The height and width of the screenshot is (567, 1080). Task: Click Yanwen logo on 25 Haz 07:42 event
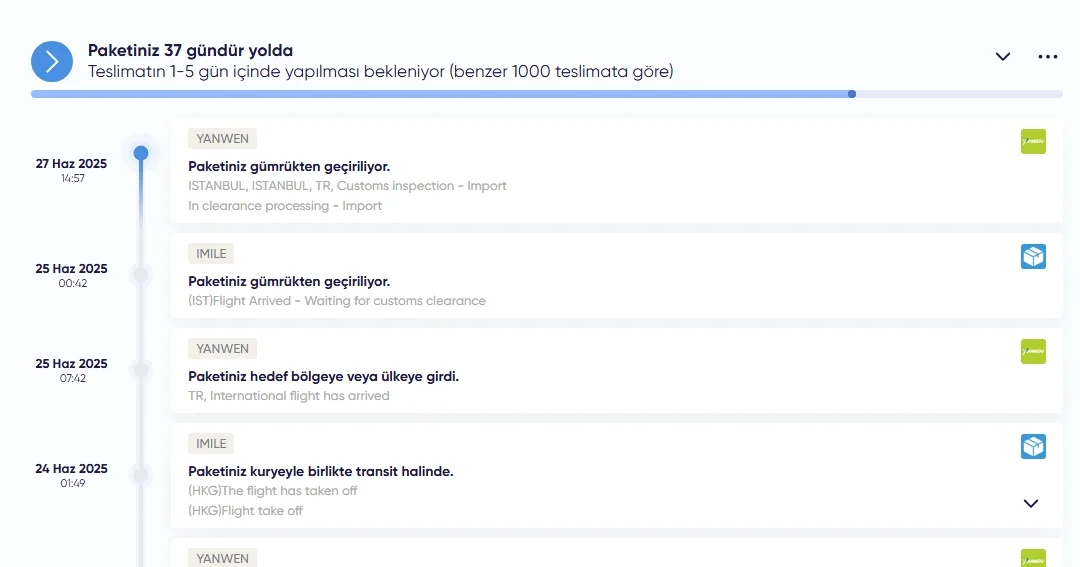(1033, 352)
